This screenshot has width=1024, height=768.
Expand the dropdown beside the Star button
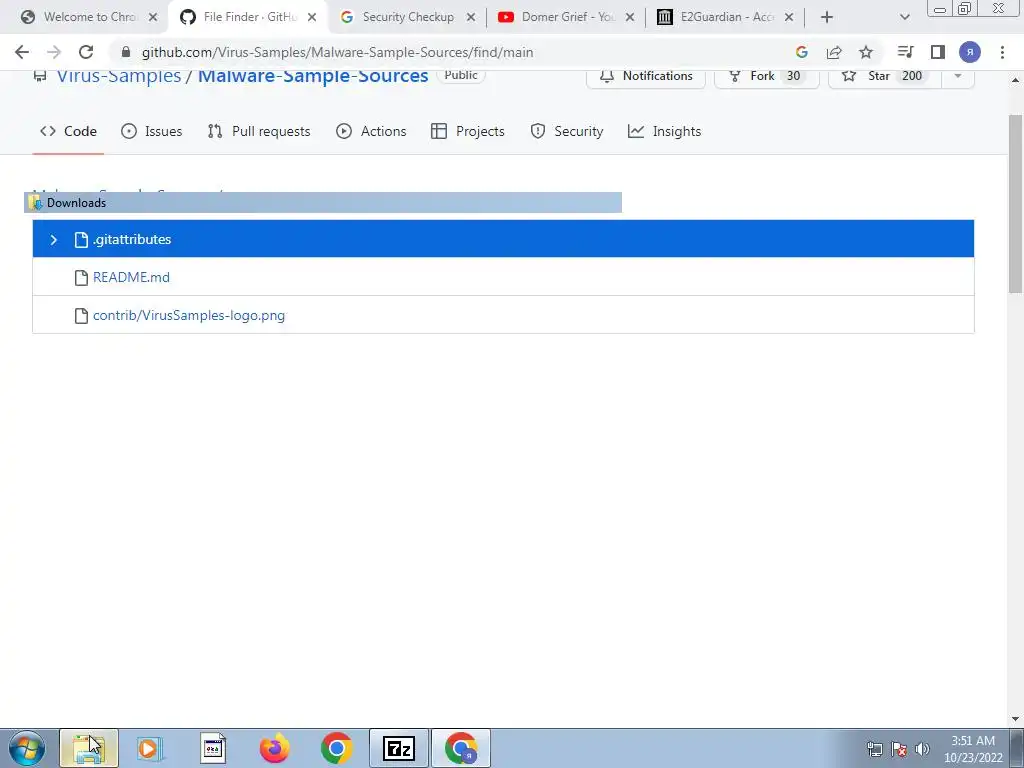(x=957, y=76)
